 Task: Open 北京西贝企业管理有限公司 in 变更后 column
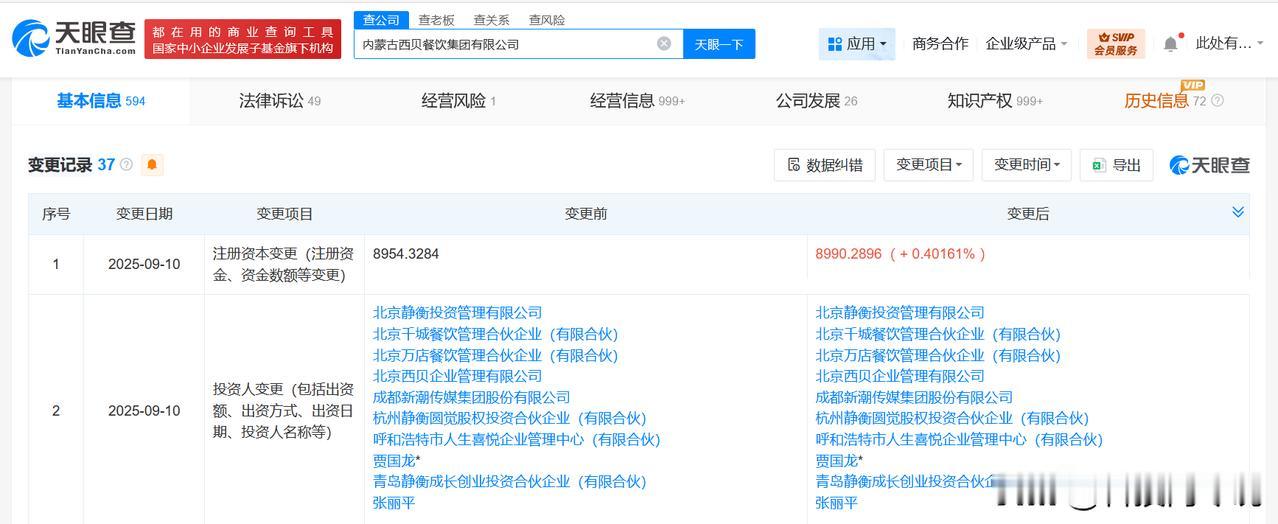[900, 376]
